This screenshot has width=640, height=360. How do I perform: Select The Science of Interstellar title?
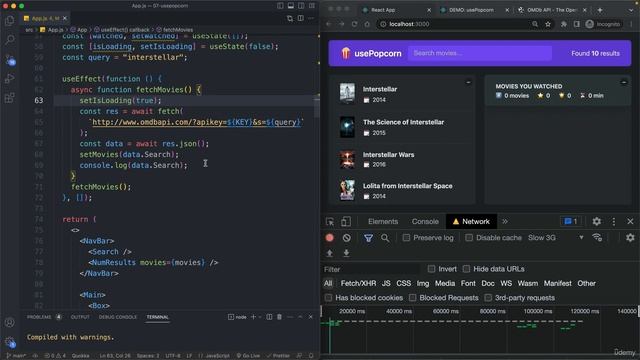(403, 122)
